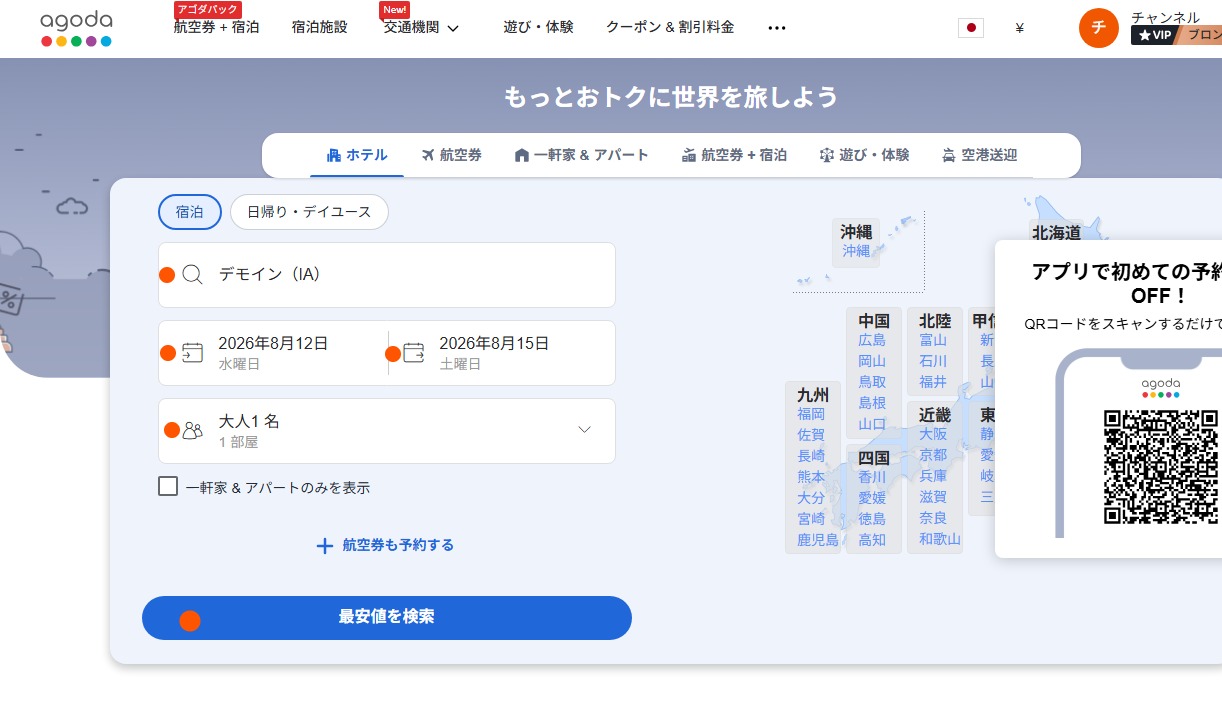Choose 滋賀 under 近畿 region
The height and width of the screenshot is (707, 1222).
pos(933,497)
